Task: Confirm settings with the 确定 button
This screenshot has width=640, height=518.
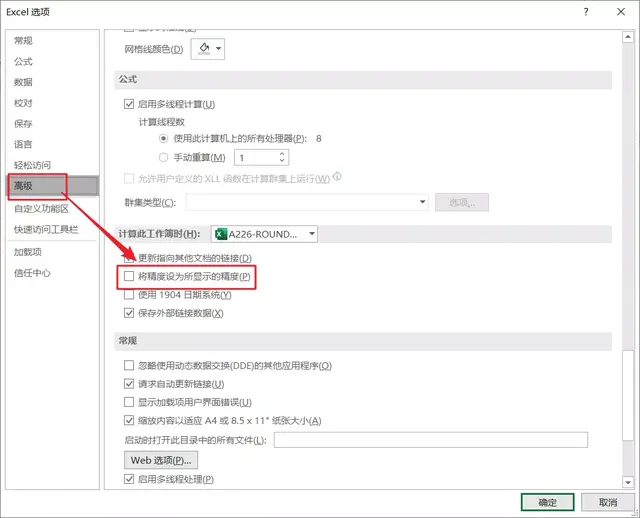Action: pyautogui.click(x=547, y=502)
